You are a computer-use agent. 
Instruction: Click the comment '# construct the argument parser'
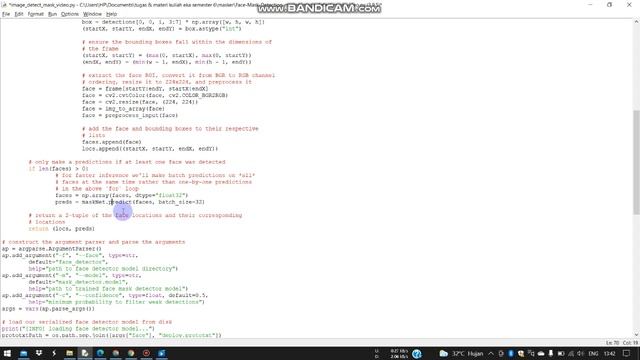[93, 242]
